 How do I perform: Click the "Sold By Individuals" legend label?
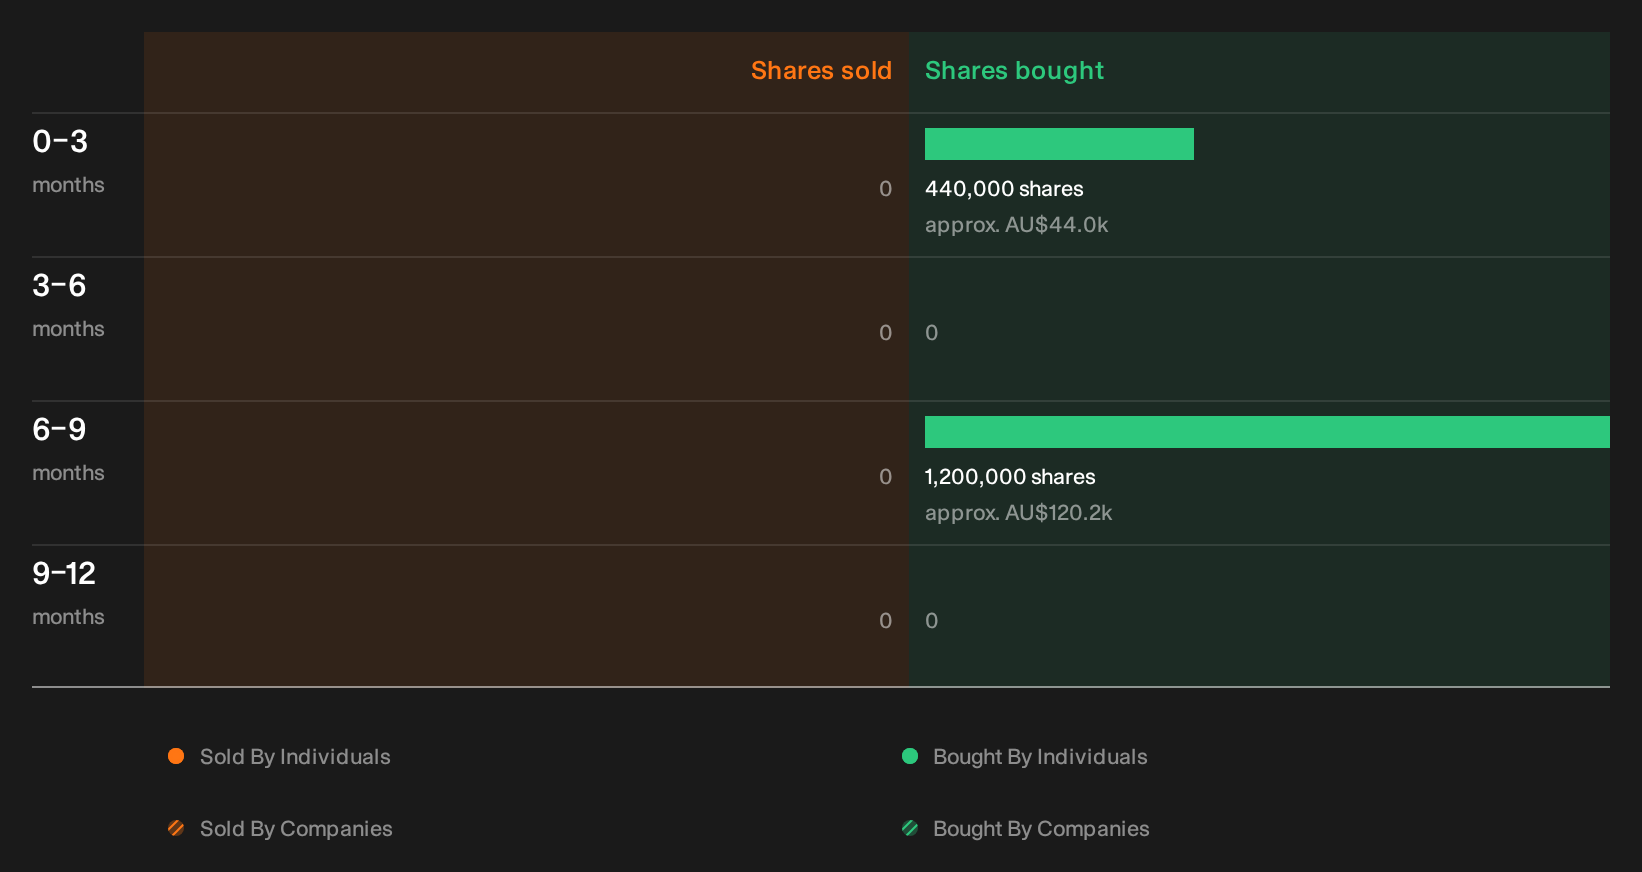(x=295, y=757)
